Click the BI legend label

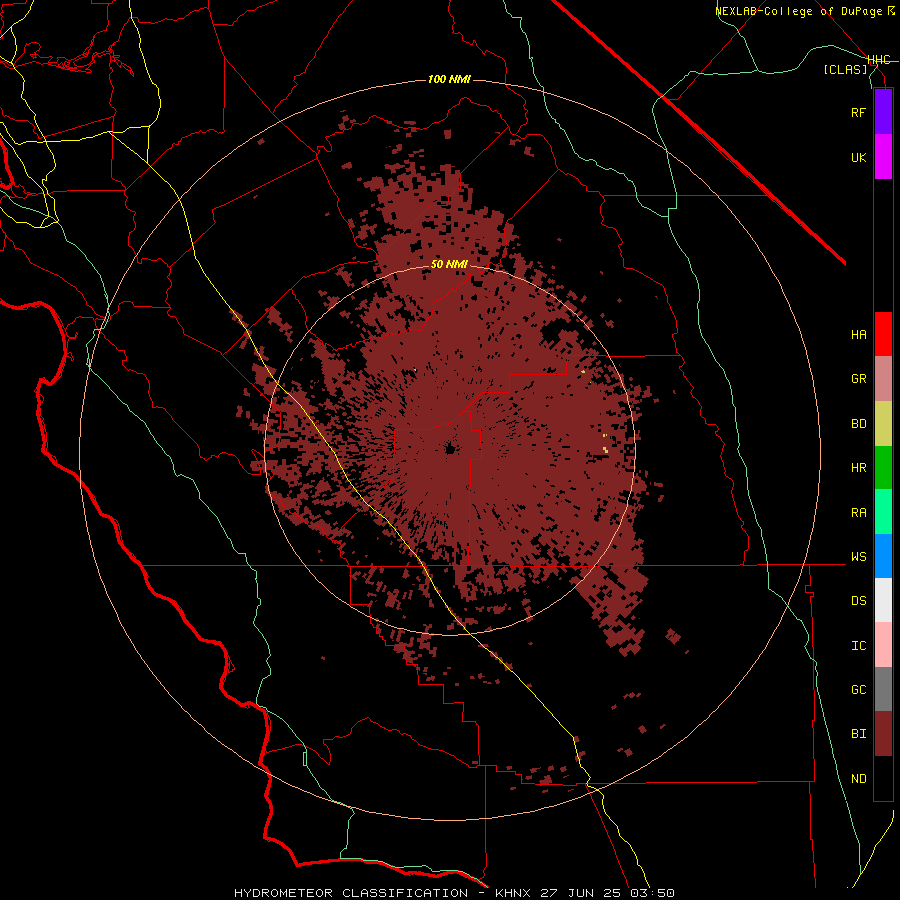858,734
